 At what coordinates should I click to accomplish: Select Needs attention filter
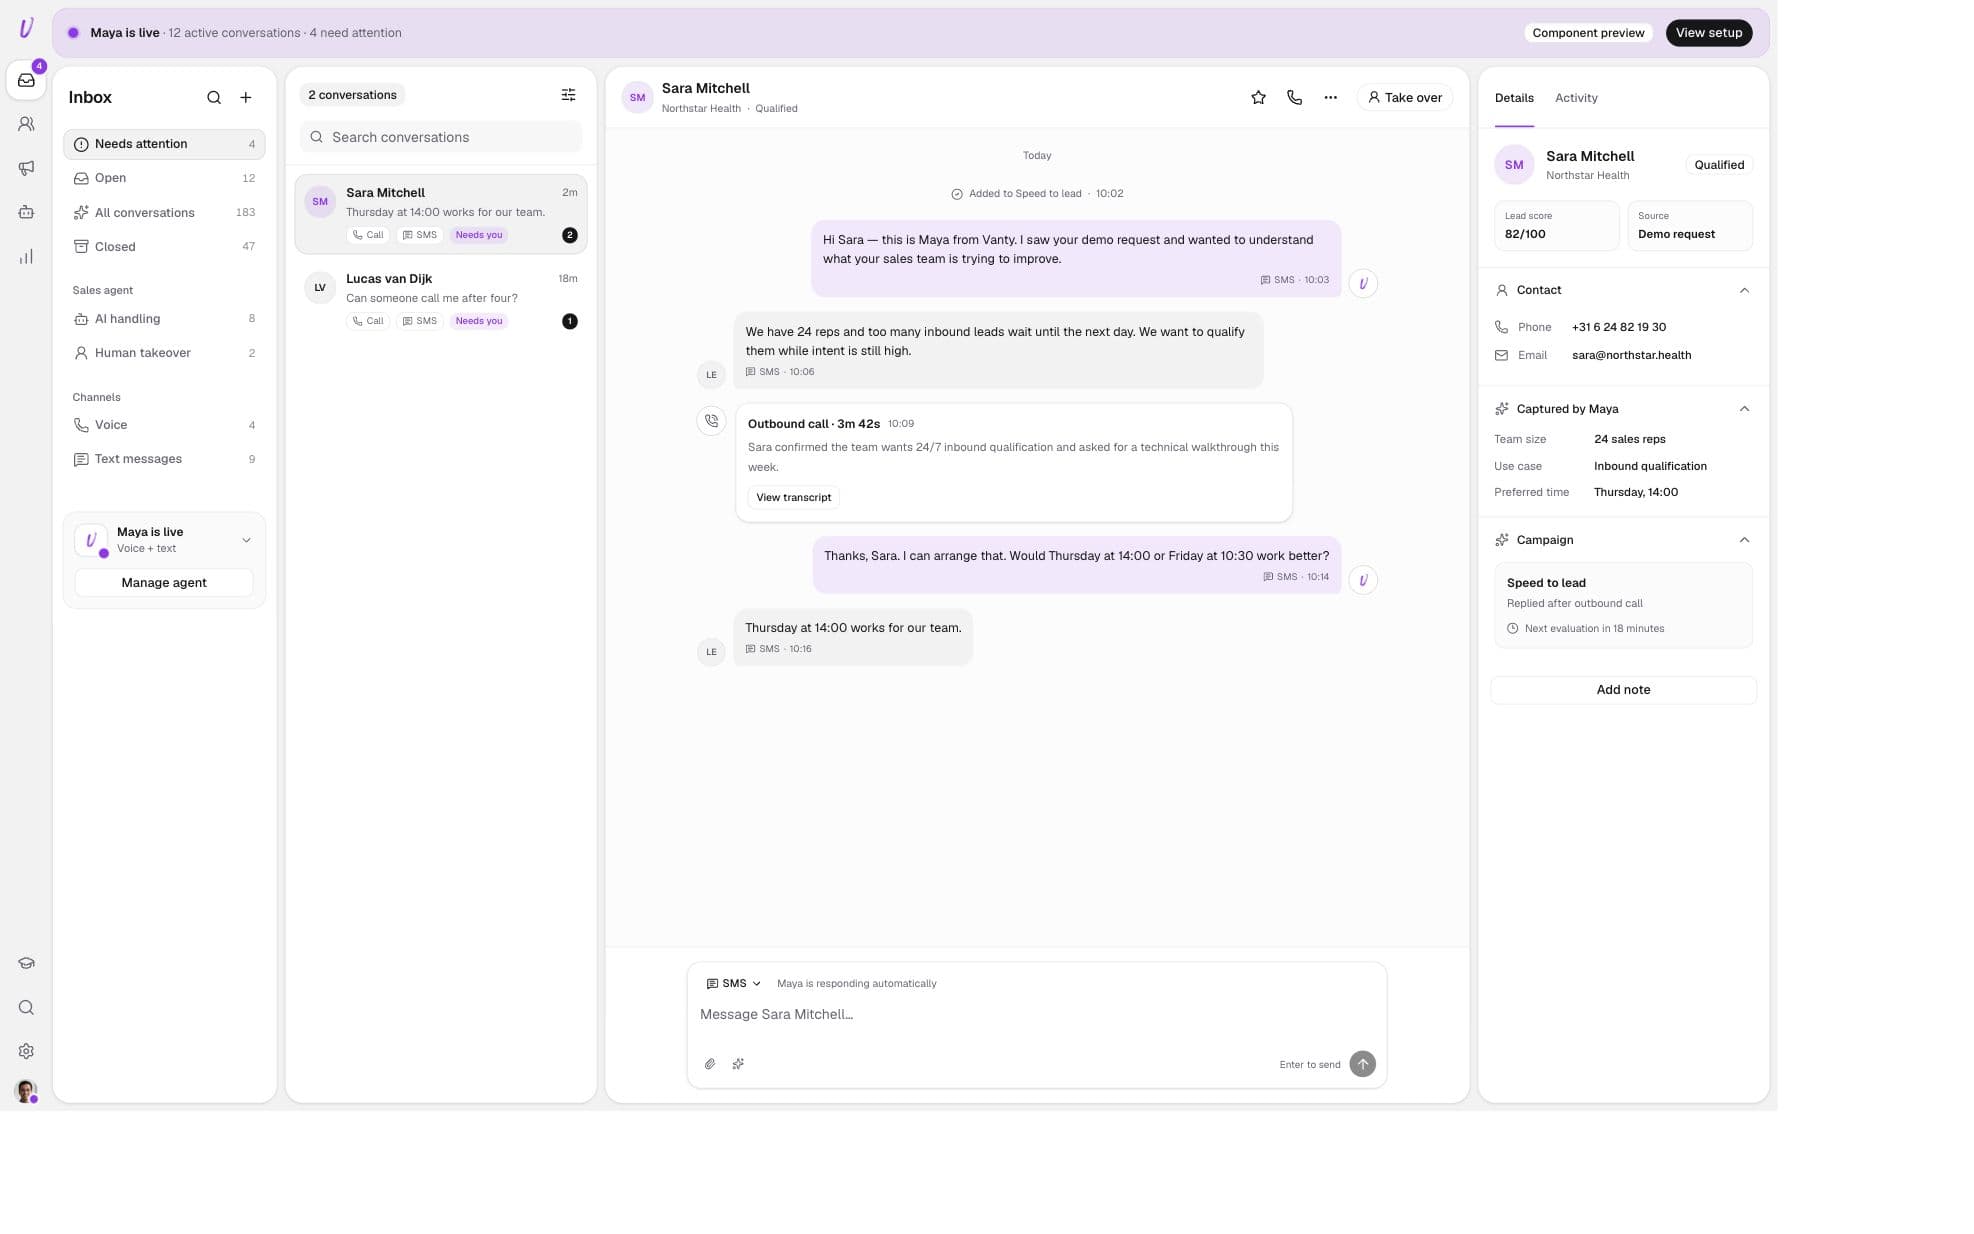pos(164,144)
